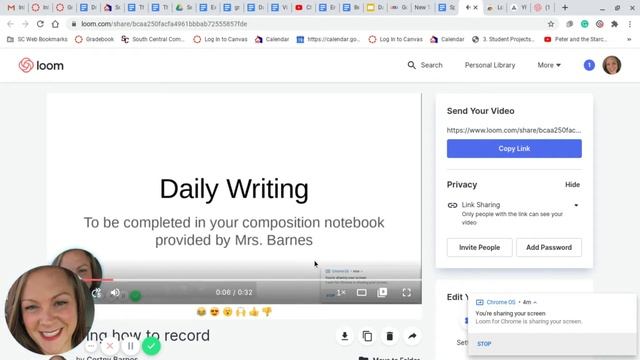Viewport: 640px width, 360px height.
Task: Click Invite People
Action: (x=479, y=247)
